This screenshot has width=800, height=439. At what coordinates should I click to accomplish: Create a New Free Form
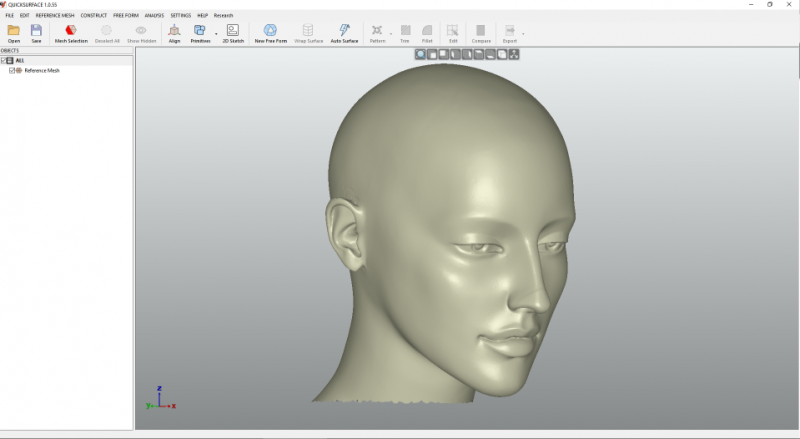pyautogui.click(x=270, y=32)
